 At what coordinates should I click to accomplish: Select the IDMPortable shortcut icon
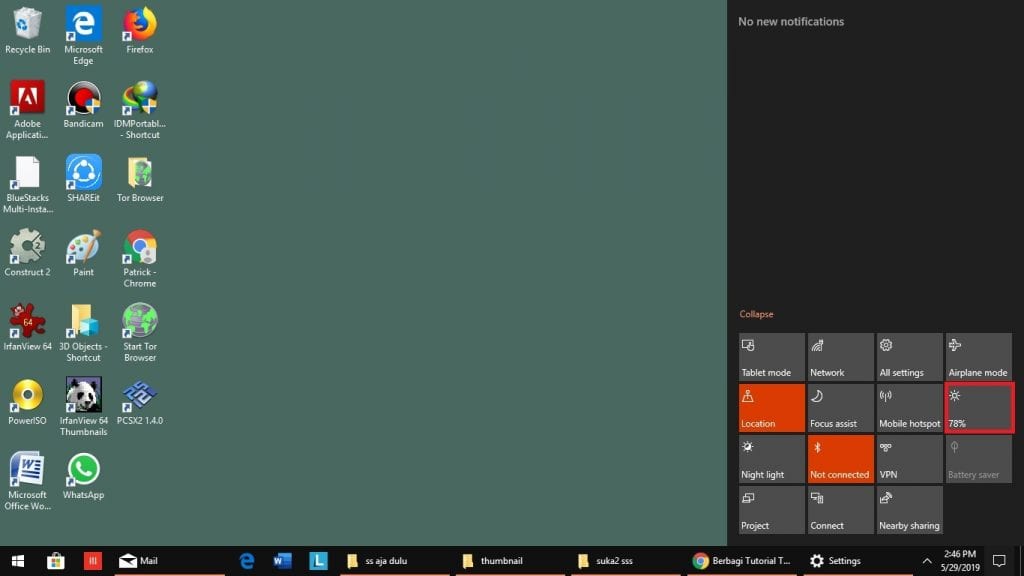point(140,110)
